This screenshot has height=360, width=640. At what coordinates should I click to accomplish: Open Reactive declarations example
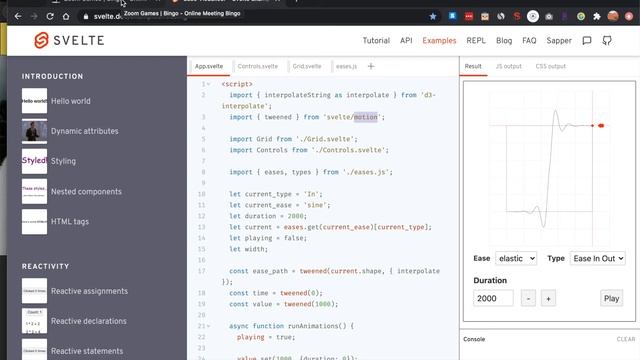point(89,321)
